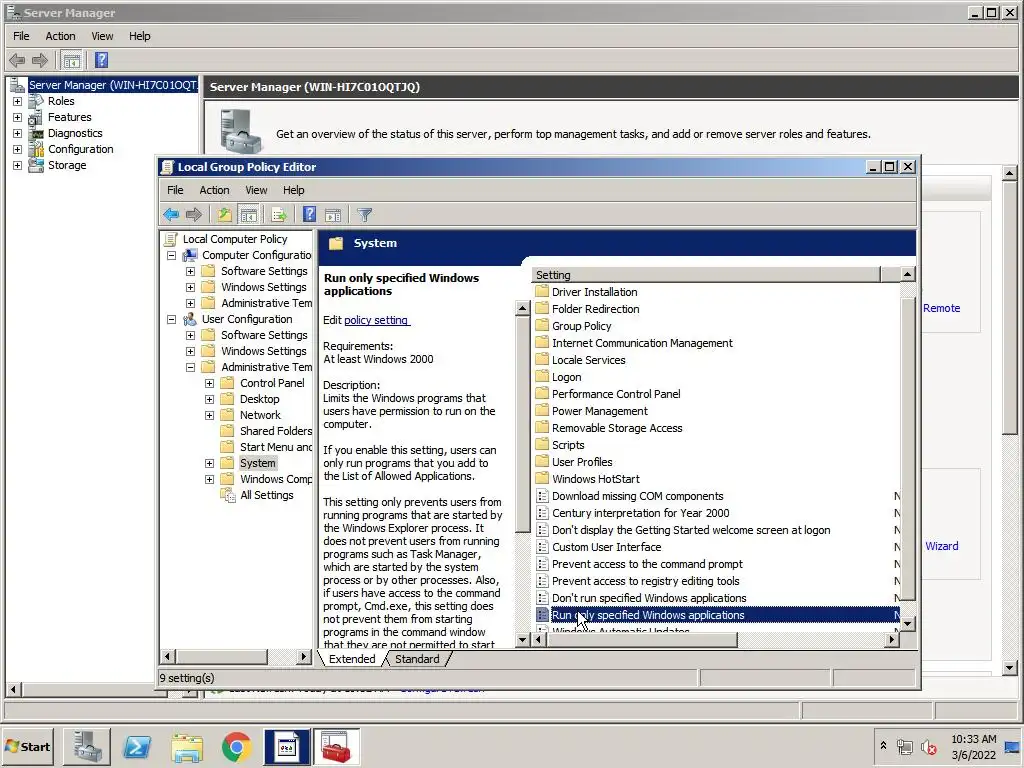Open Help menu in Server Manager
The image size is (1024, 768).
[139, 36]
